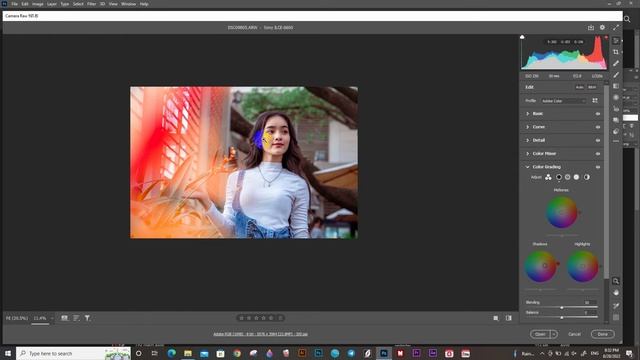
Task: Click the Auto button in Edit header
Action: pos(580,87)
